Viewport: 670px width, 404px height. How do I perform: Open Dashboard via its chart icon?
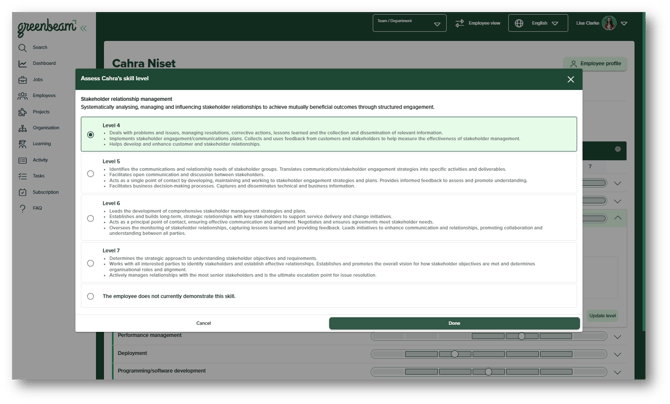(x=22, y=63)
